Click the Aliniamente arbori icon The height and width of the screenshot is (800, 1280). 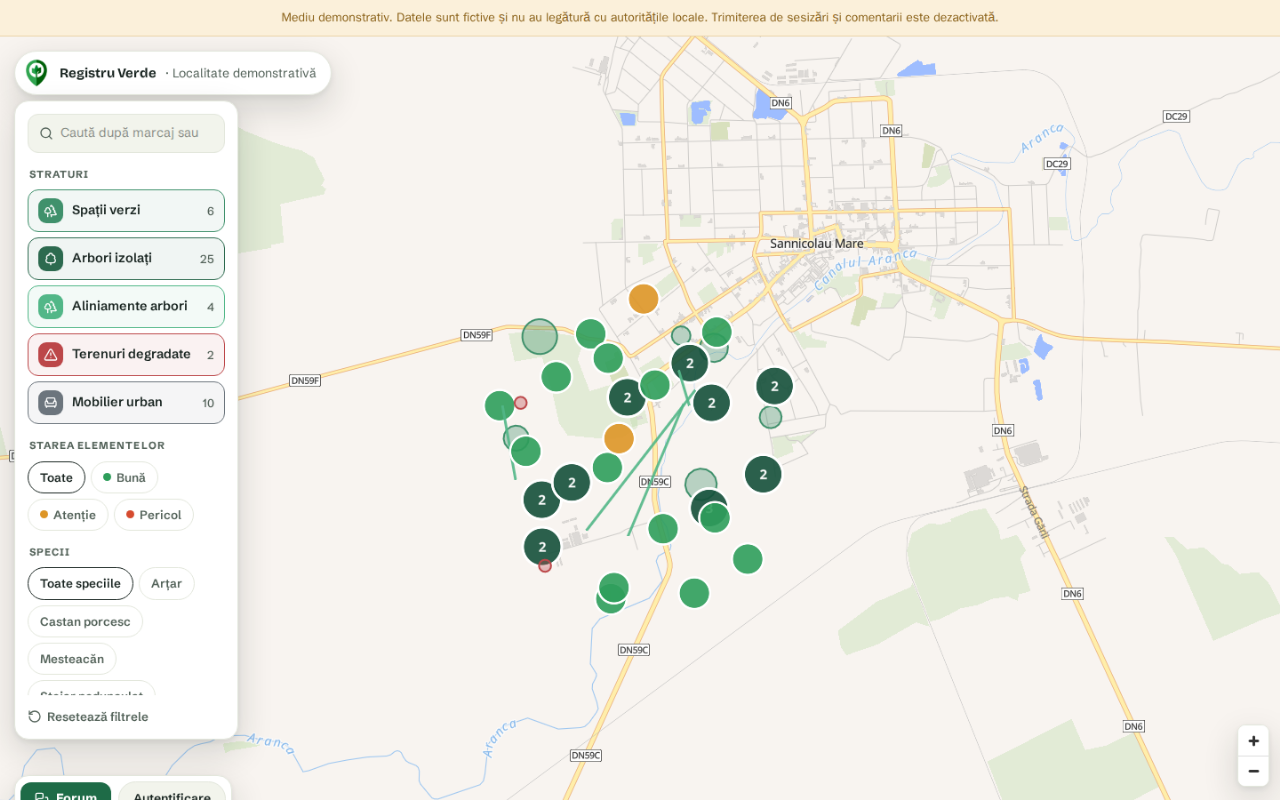[51, 307]
